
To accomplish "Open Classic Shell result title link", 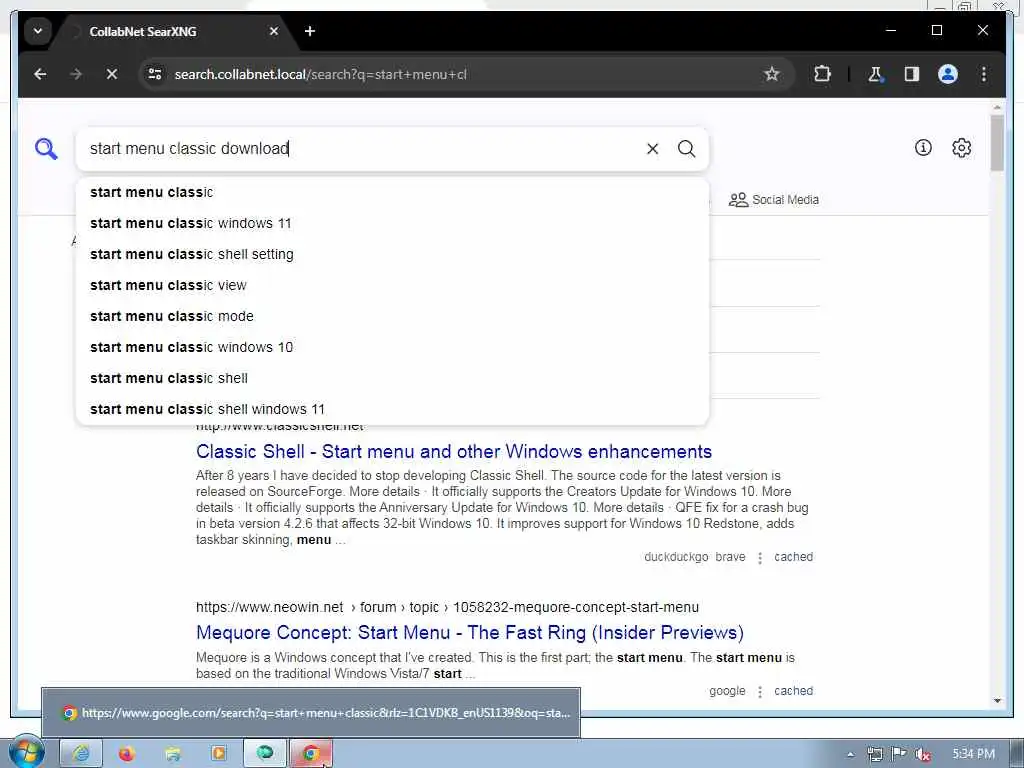I will pos(454,451).
